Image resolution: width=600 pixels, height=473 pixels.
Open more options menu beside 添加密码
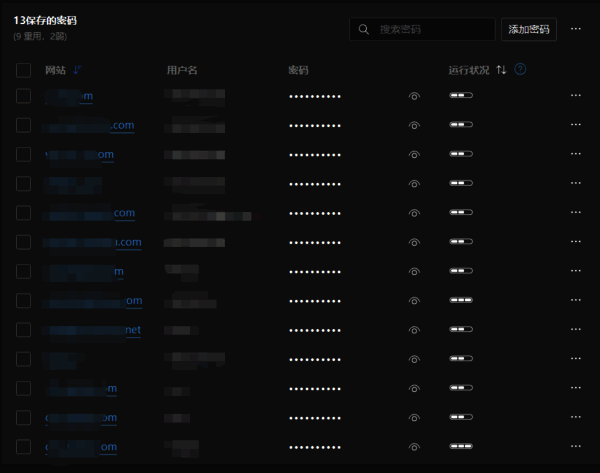(575, 30)
